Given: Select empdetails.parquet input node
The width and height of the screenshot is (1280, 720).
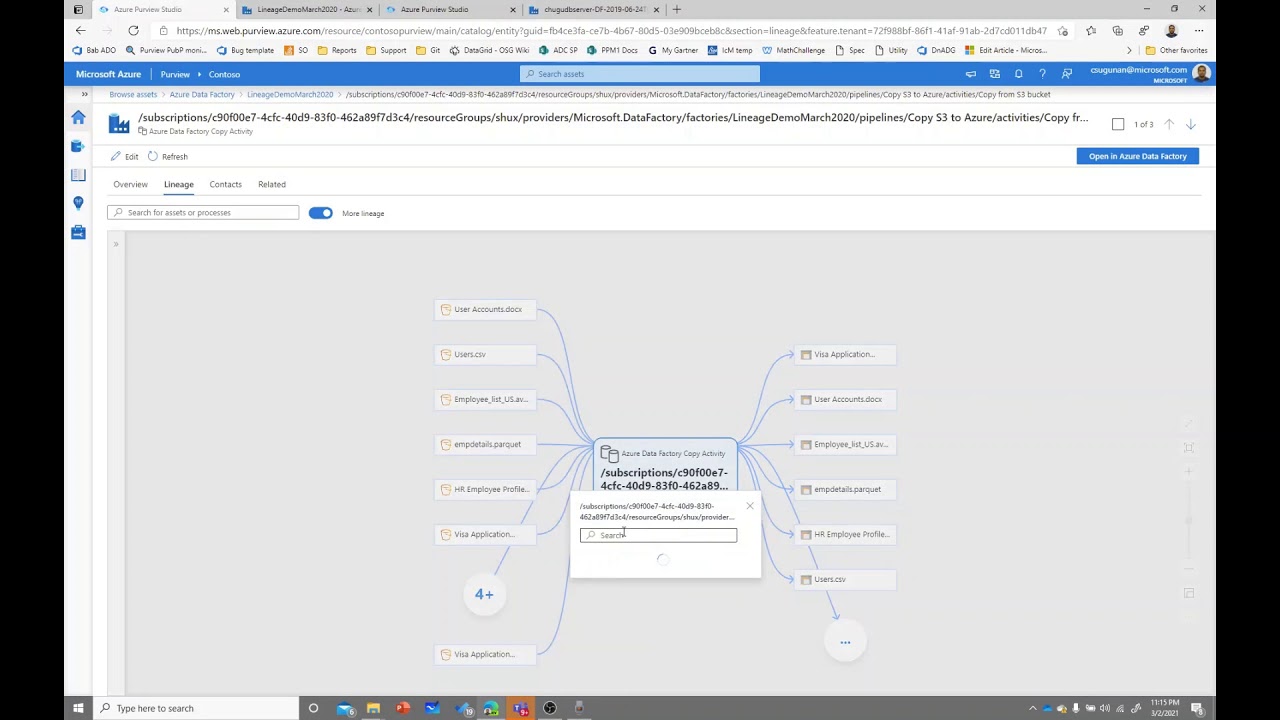Looking at the screenshot, I should [486, 444].
